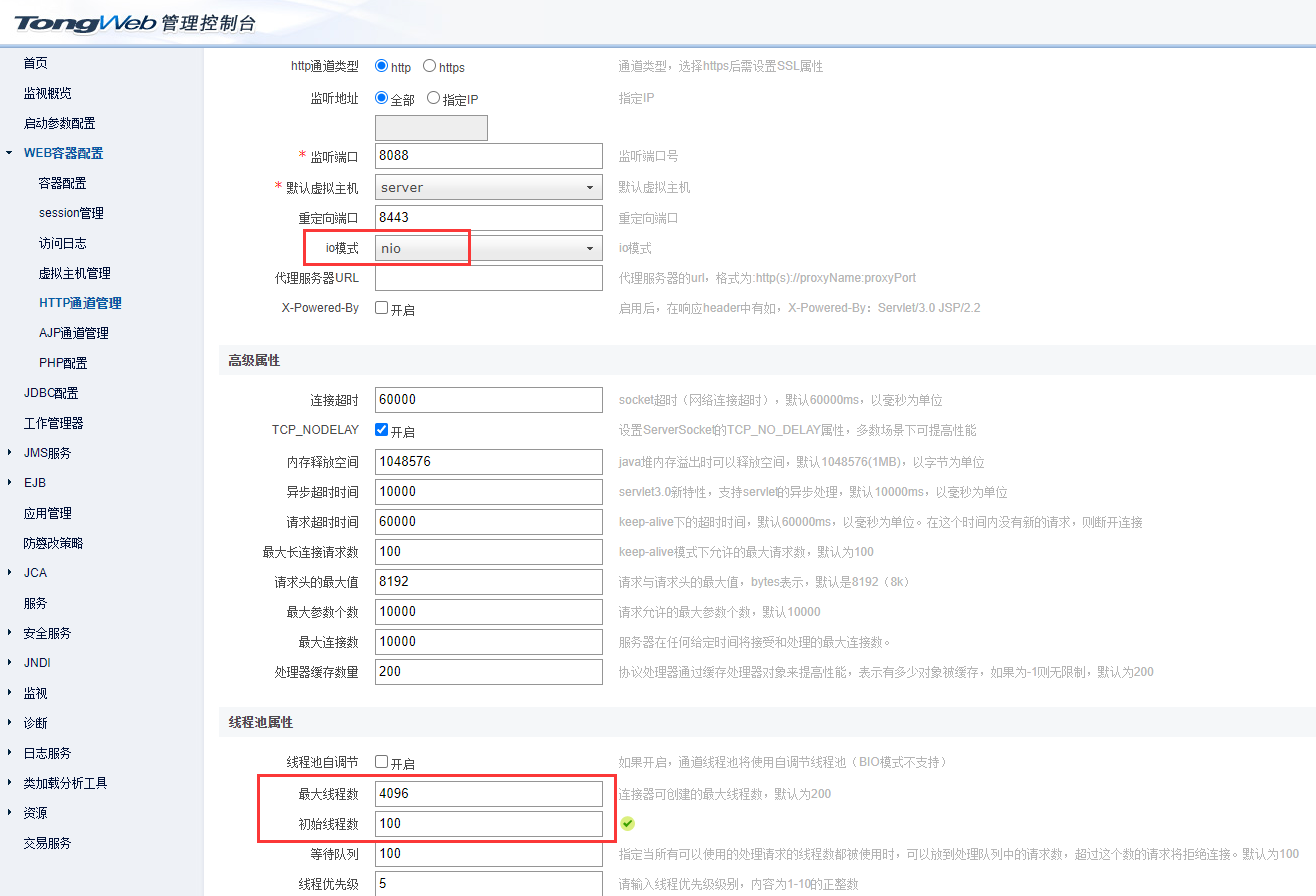Screen dimensions: 1316x896
Task: Open PHP配置 in the sidebar
Action: coord(63,363)
